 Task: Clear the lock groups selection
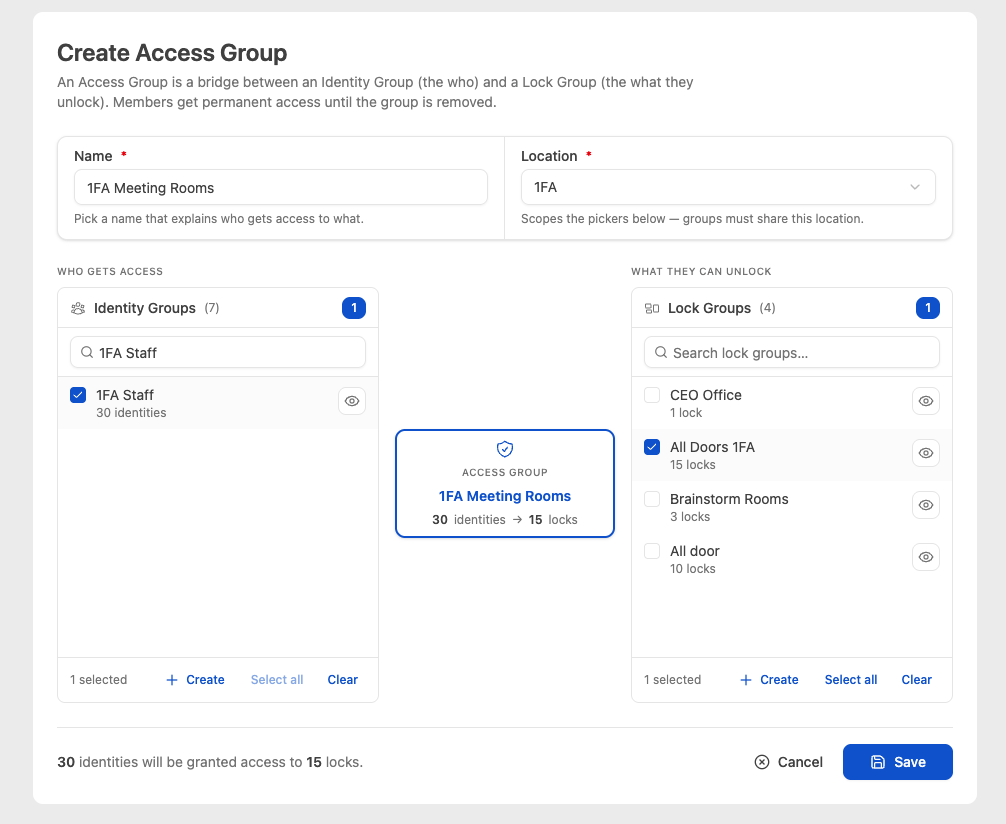click(916, 680)
